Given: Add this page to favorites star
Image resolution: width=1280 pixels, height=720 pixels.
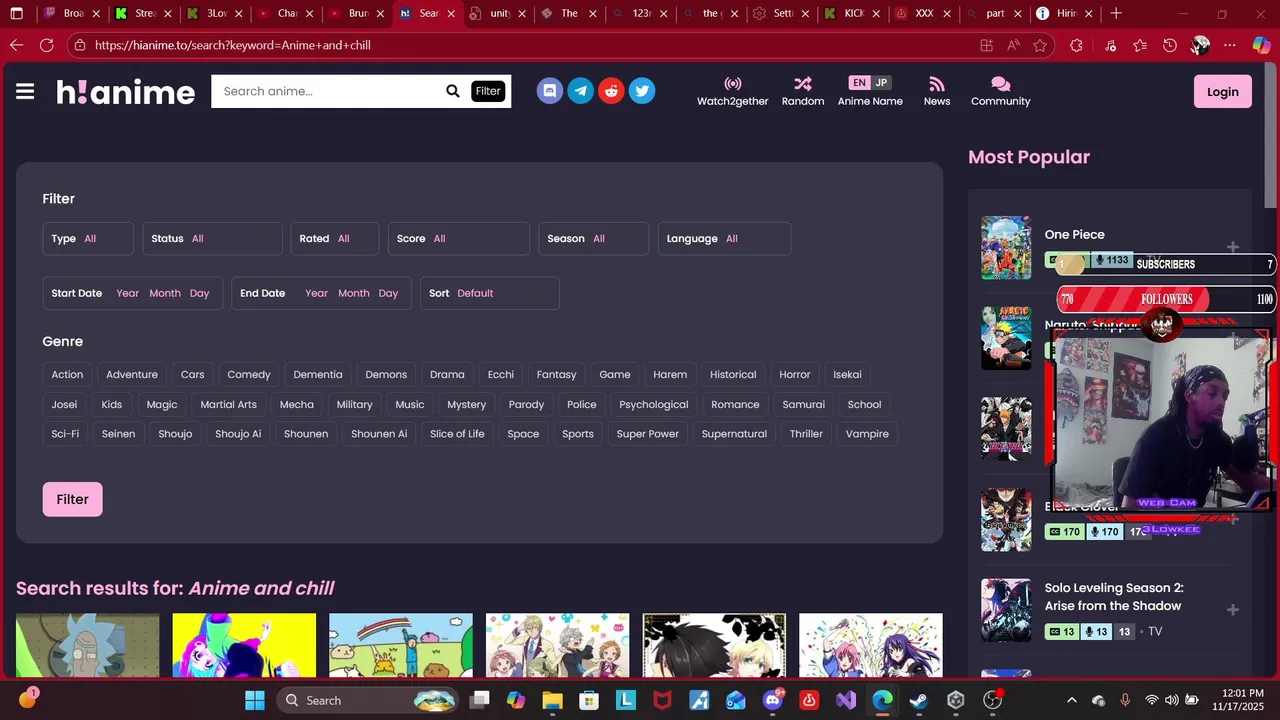Looking at the screenshot, I should pos(1040,45).
